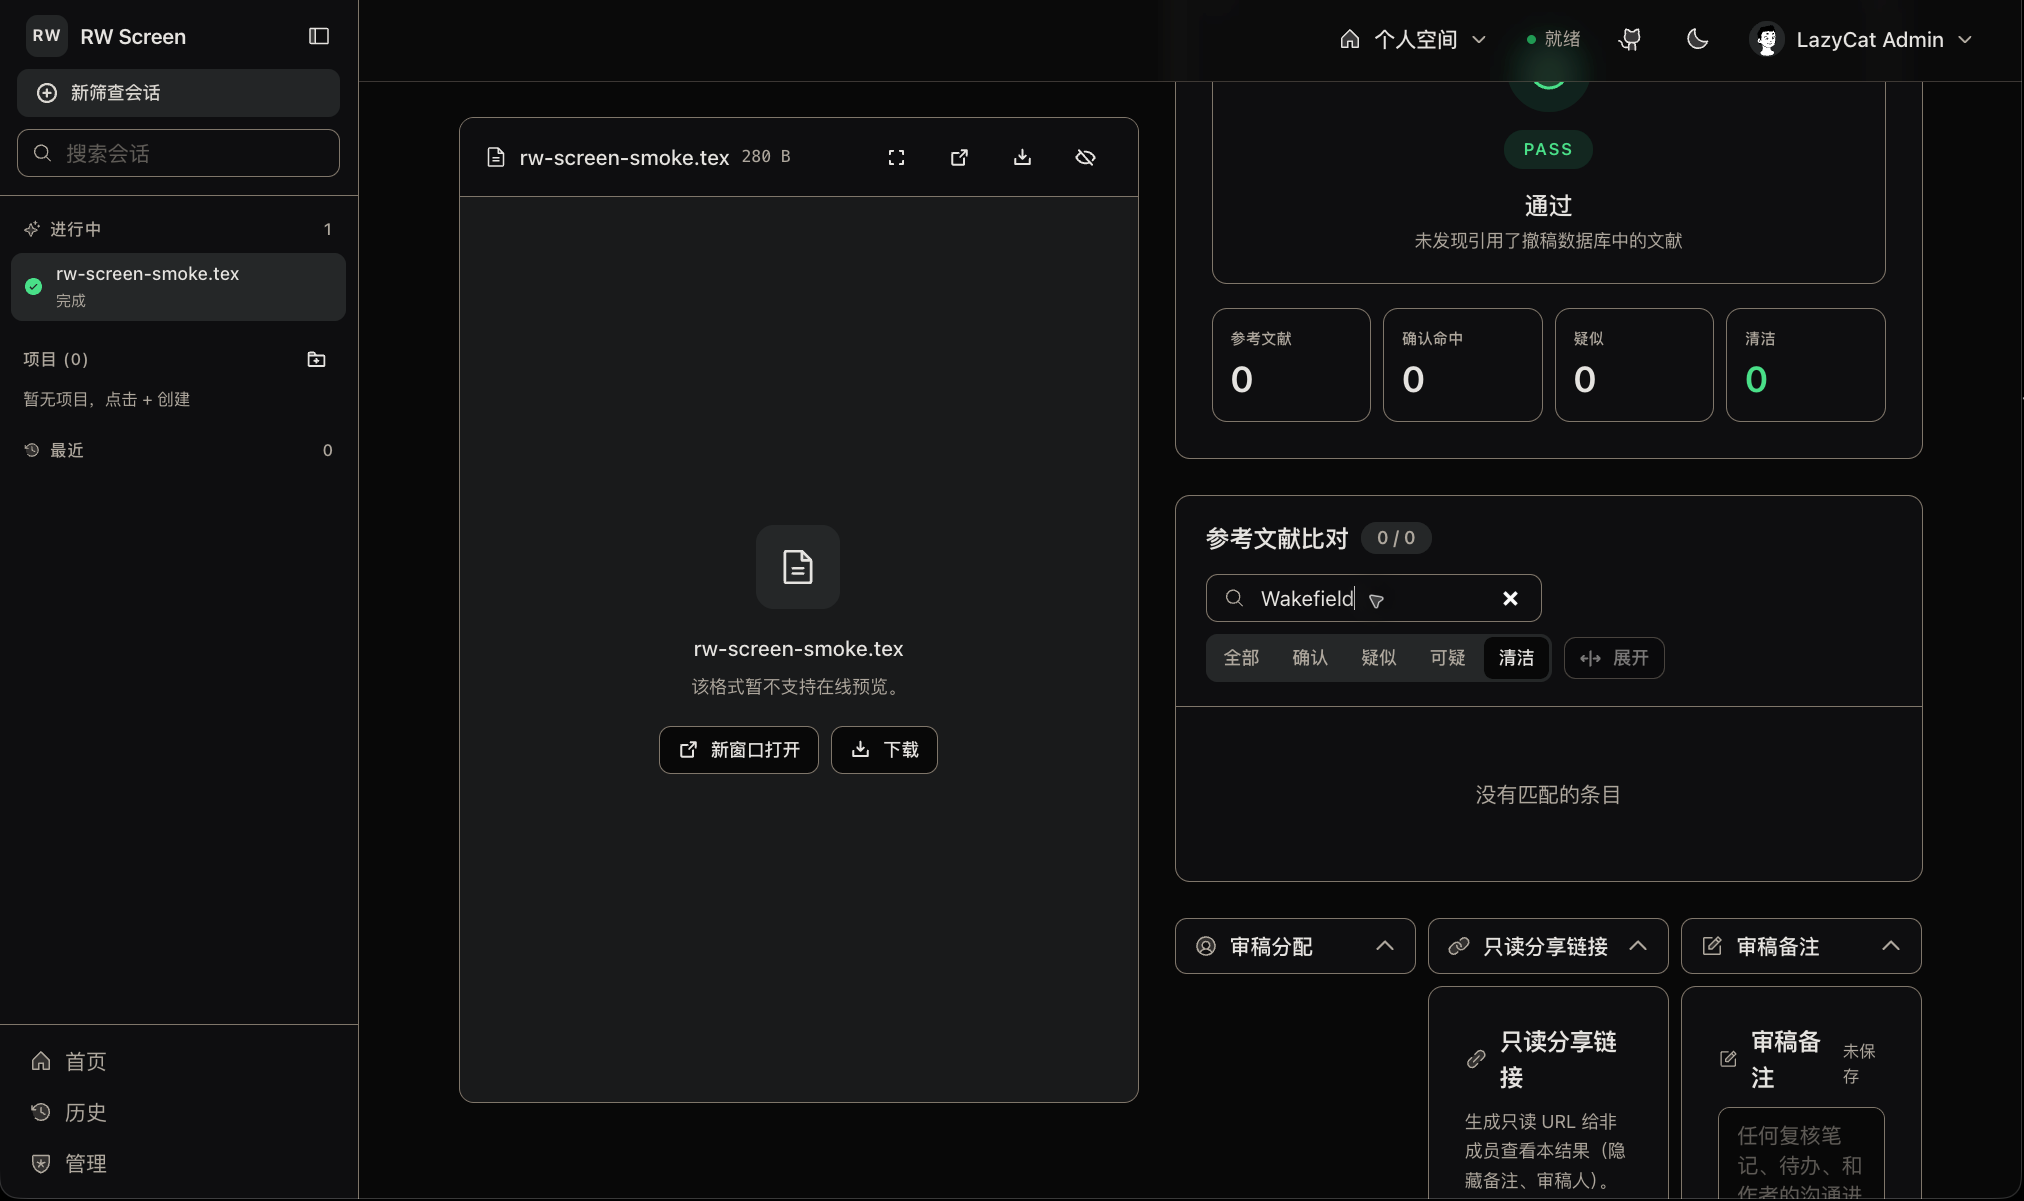
Task: Open the personal workspace dropdown
Action: point(1413,39)
